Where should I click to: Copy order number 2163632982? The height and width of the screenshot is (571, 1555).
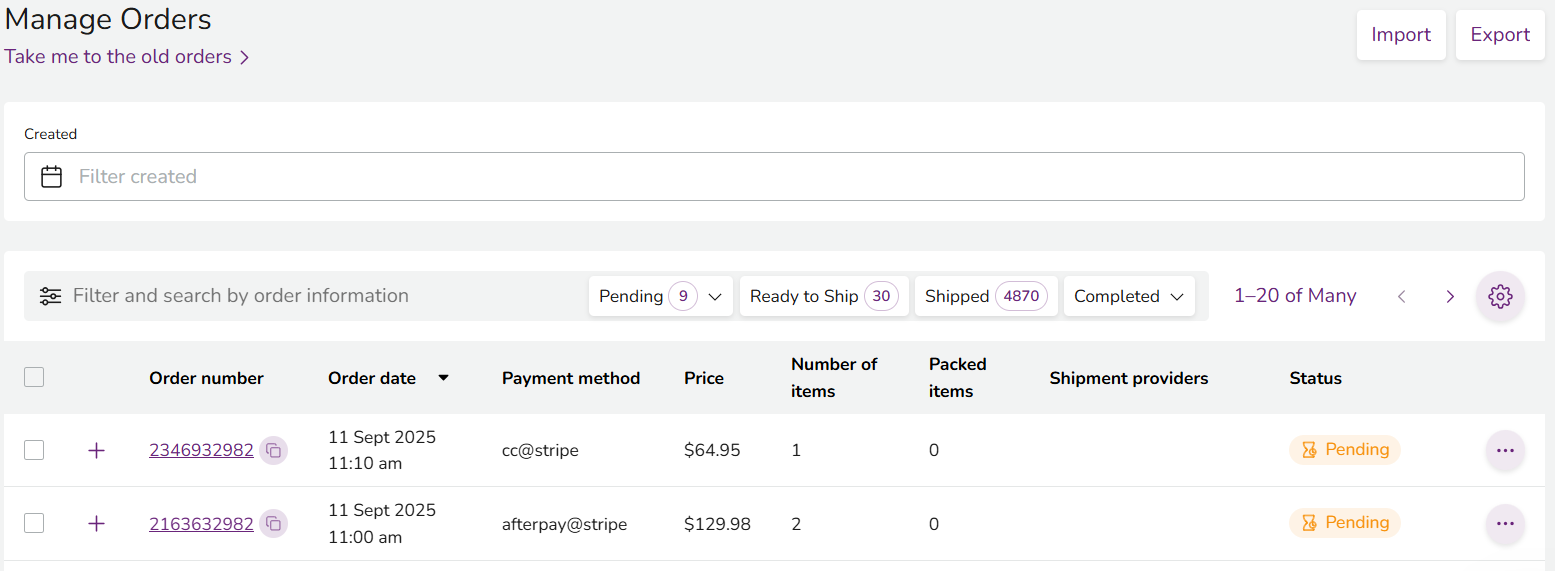click(273, 524)
